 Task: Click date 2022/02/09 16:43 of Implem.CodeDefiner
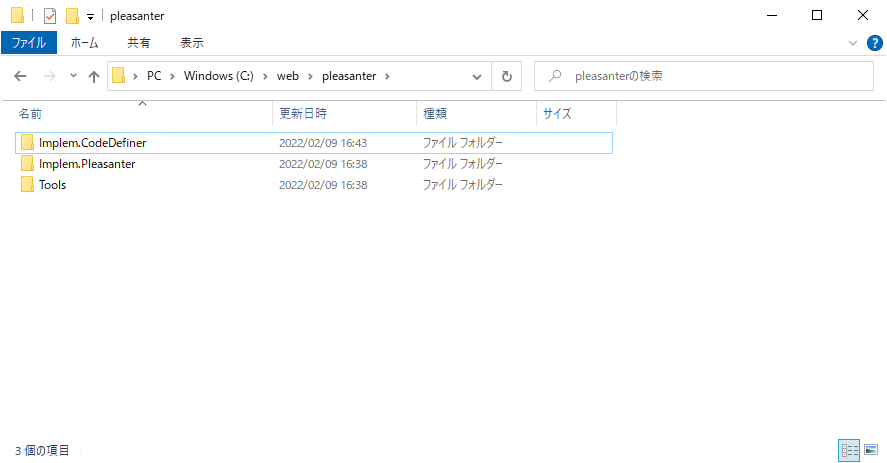(323, 143)
